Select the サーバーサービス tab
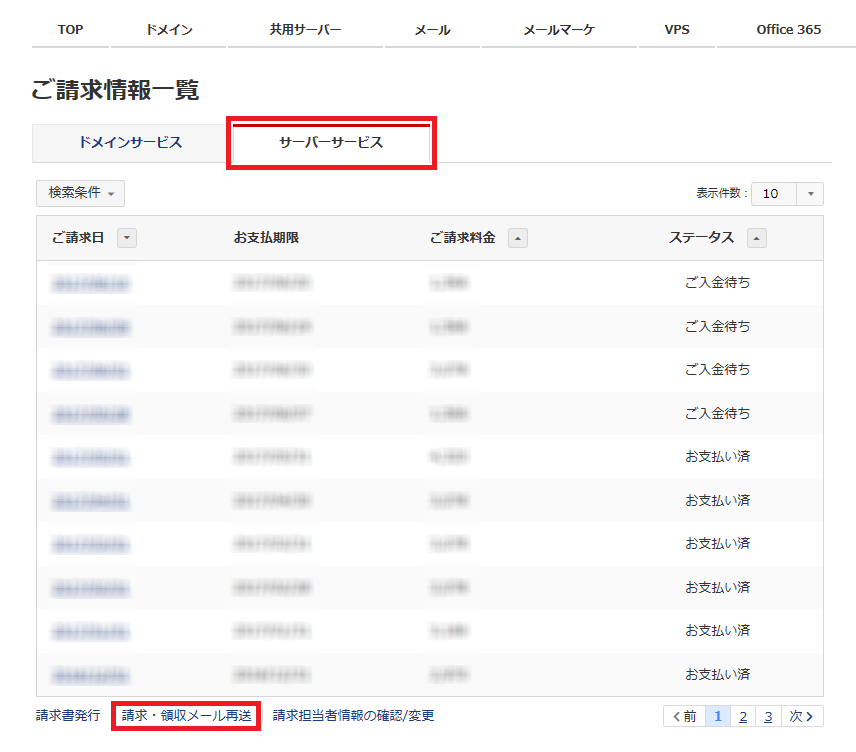 point(330,143)
